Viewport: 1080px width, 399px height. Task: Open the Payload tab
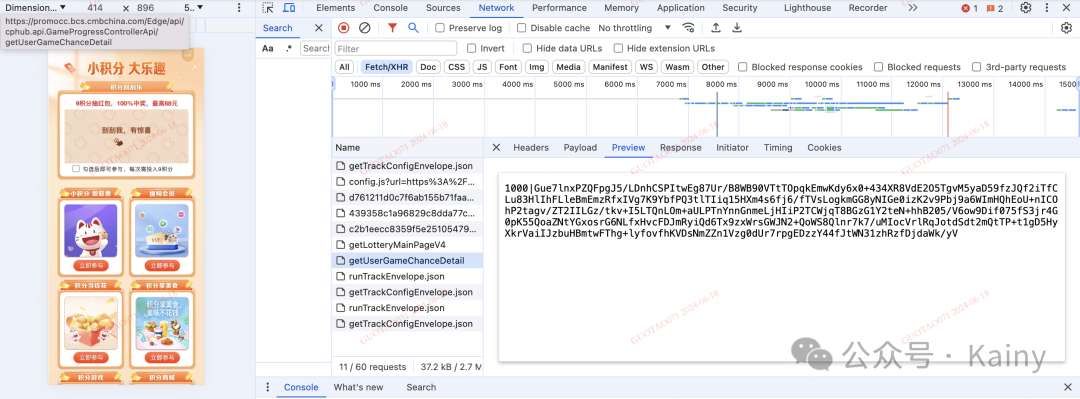[580, 147]
